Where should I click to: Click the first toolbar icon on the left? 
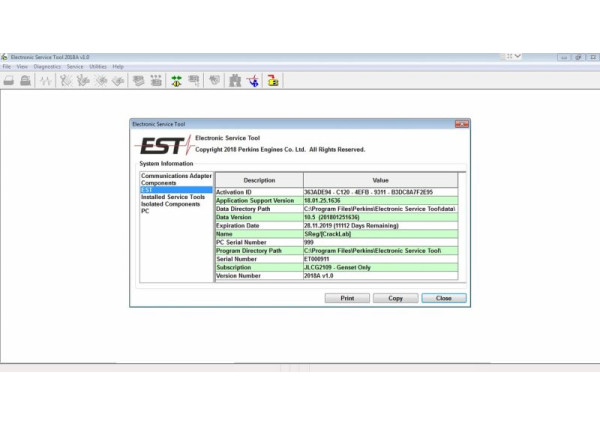pyautogui.click(x=8, y=80)
